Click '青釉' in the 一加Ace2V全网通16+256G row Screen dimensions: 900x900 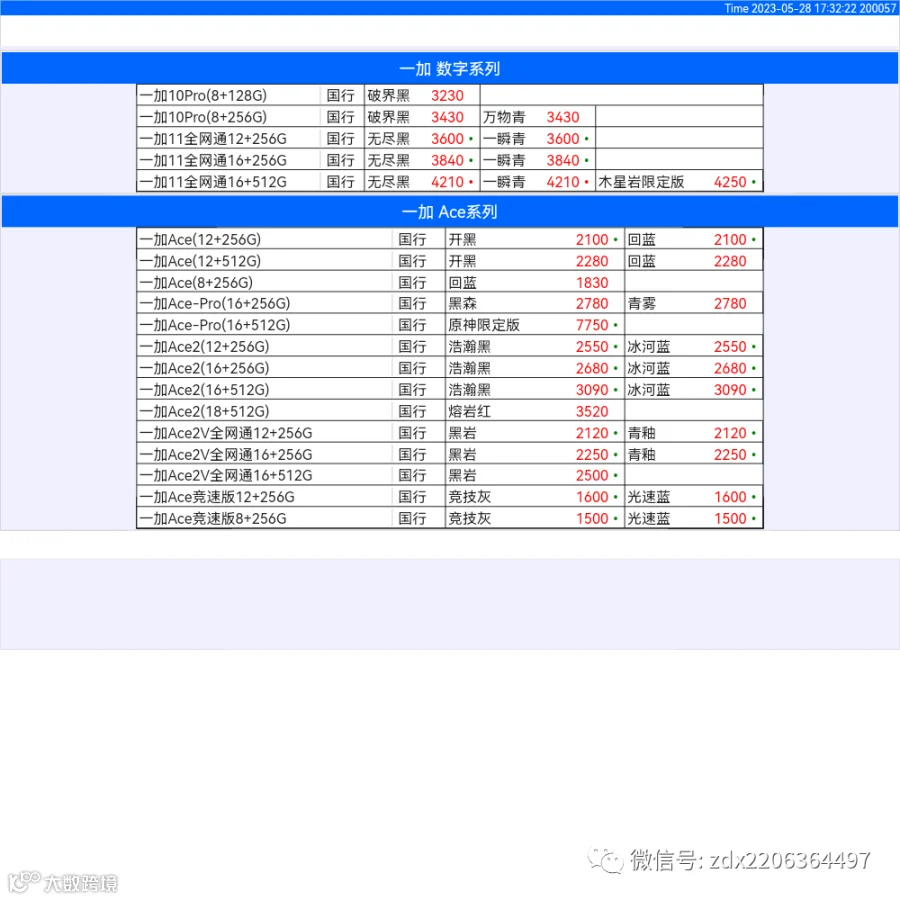coord(642,455)
